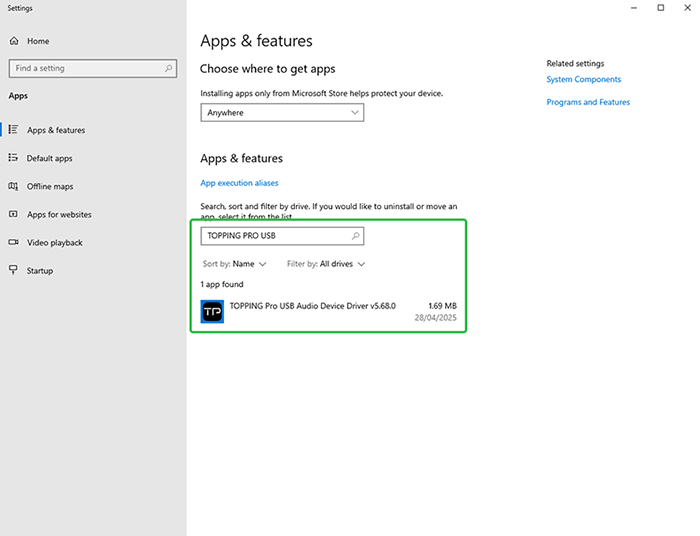Minimize the Settings window
This screenshot has width=700, height=536.
[633, 8]
